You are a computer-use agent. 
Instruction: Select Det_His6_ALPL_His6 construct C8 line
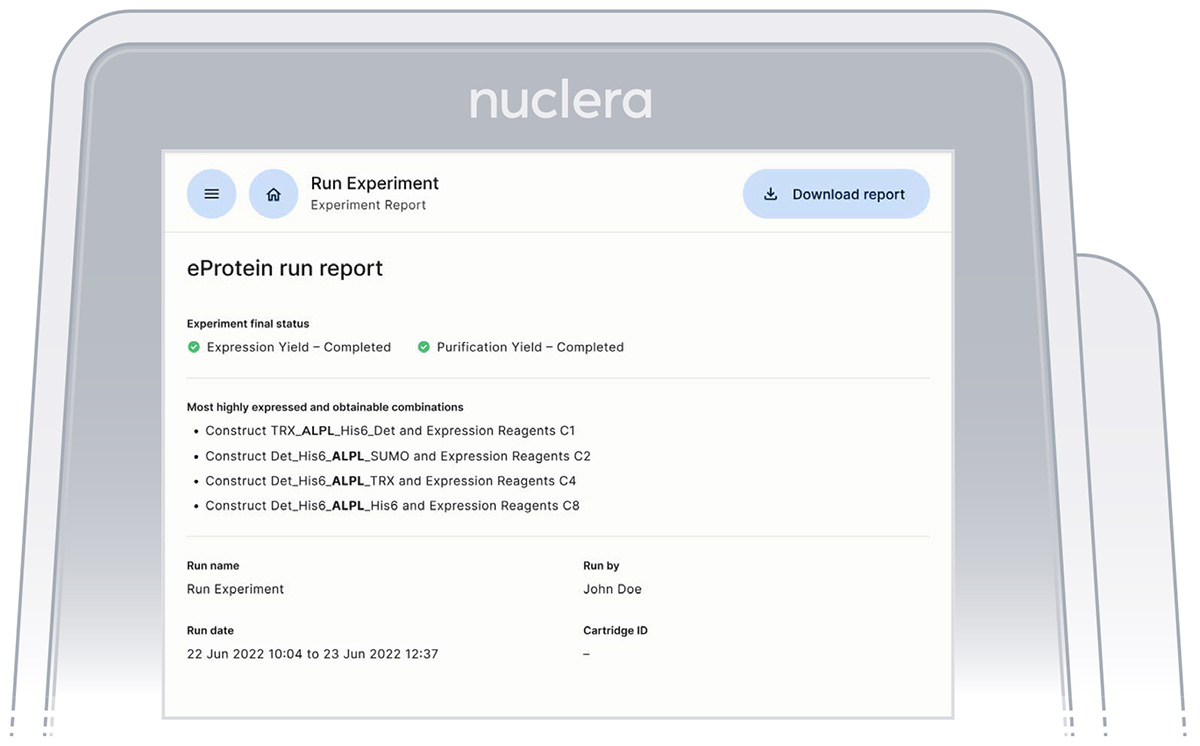[392, 506]
